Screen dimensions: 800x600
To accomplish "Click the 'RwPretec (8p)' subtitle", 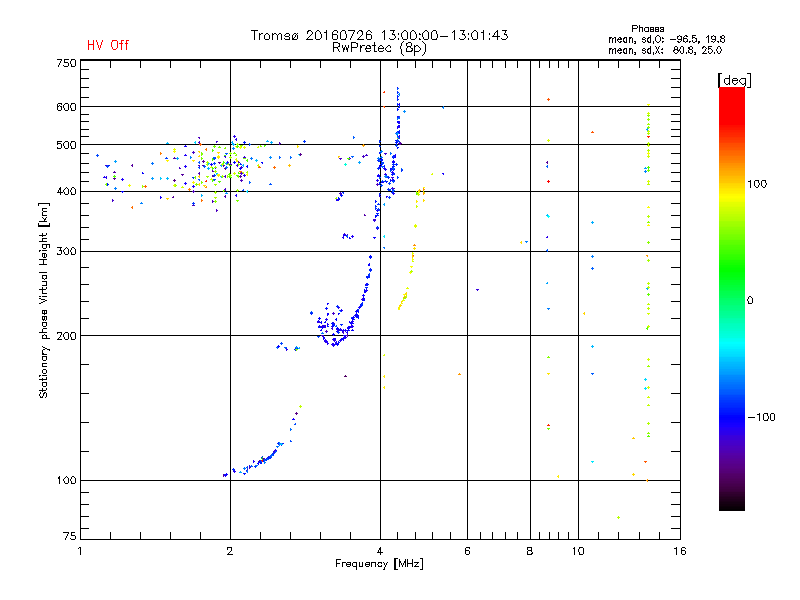I will click(x=379, y=48).
